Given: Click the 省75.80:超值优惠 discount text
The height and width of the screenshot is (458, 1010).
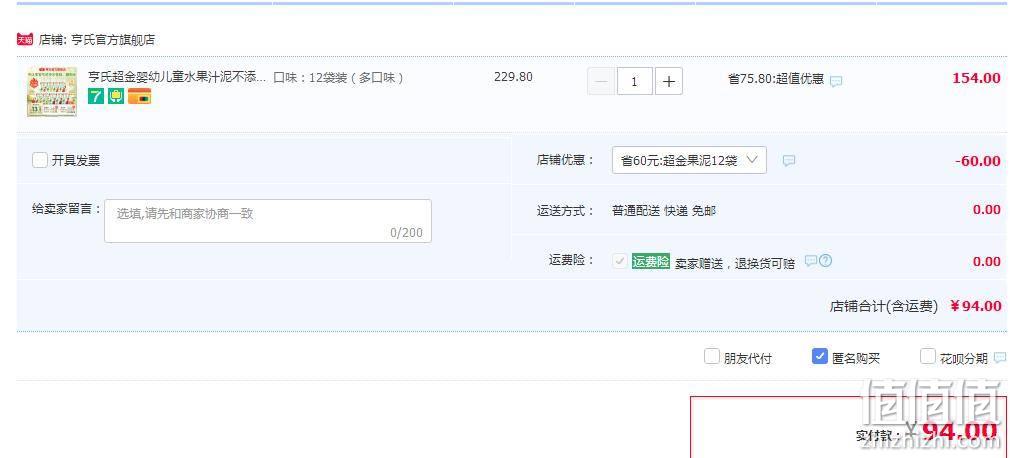Looking at the screenshot, I should click(x=776, y=79).
